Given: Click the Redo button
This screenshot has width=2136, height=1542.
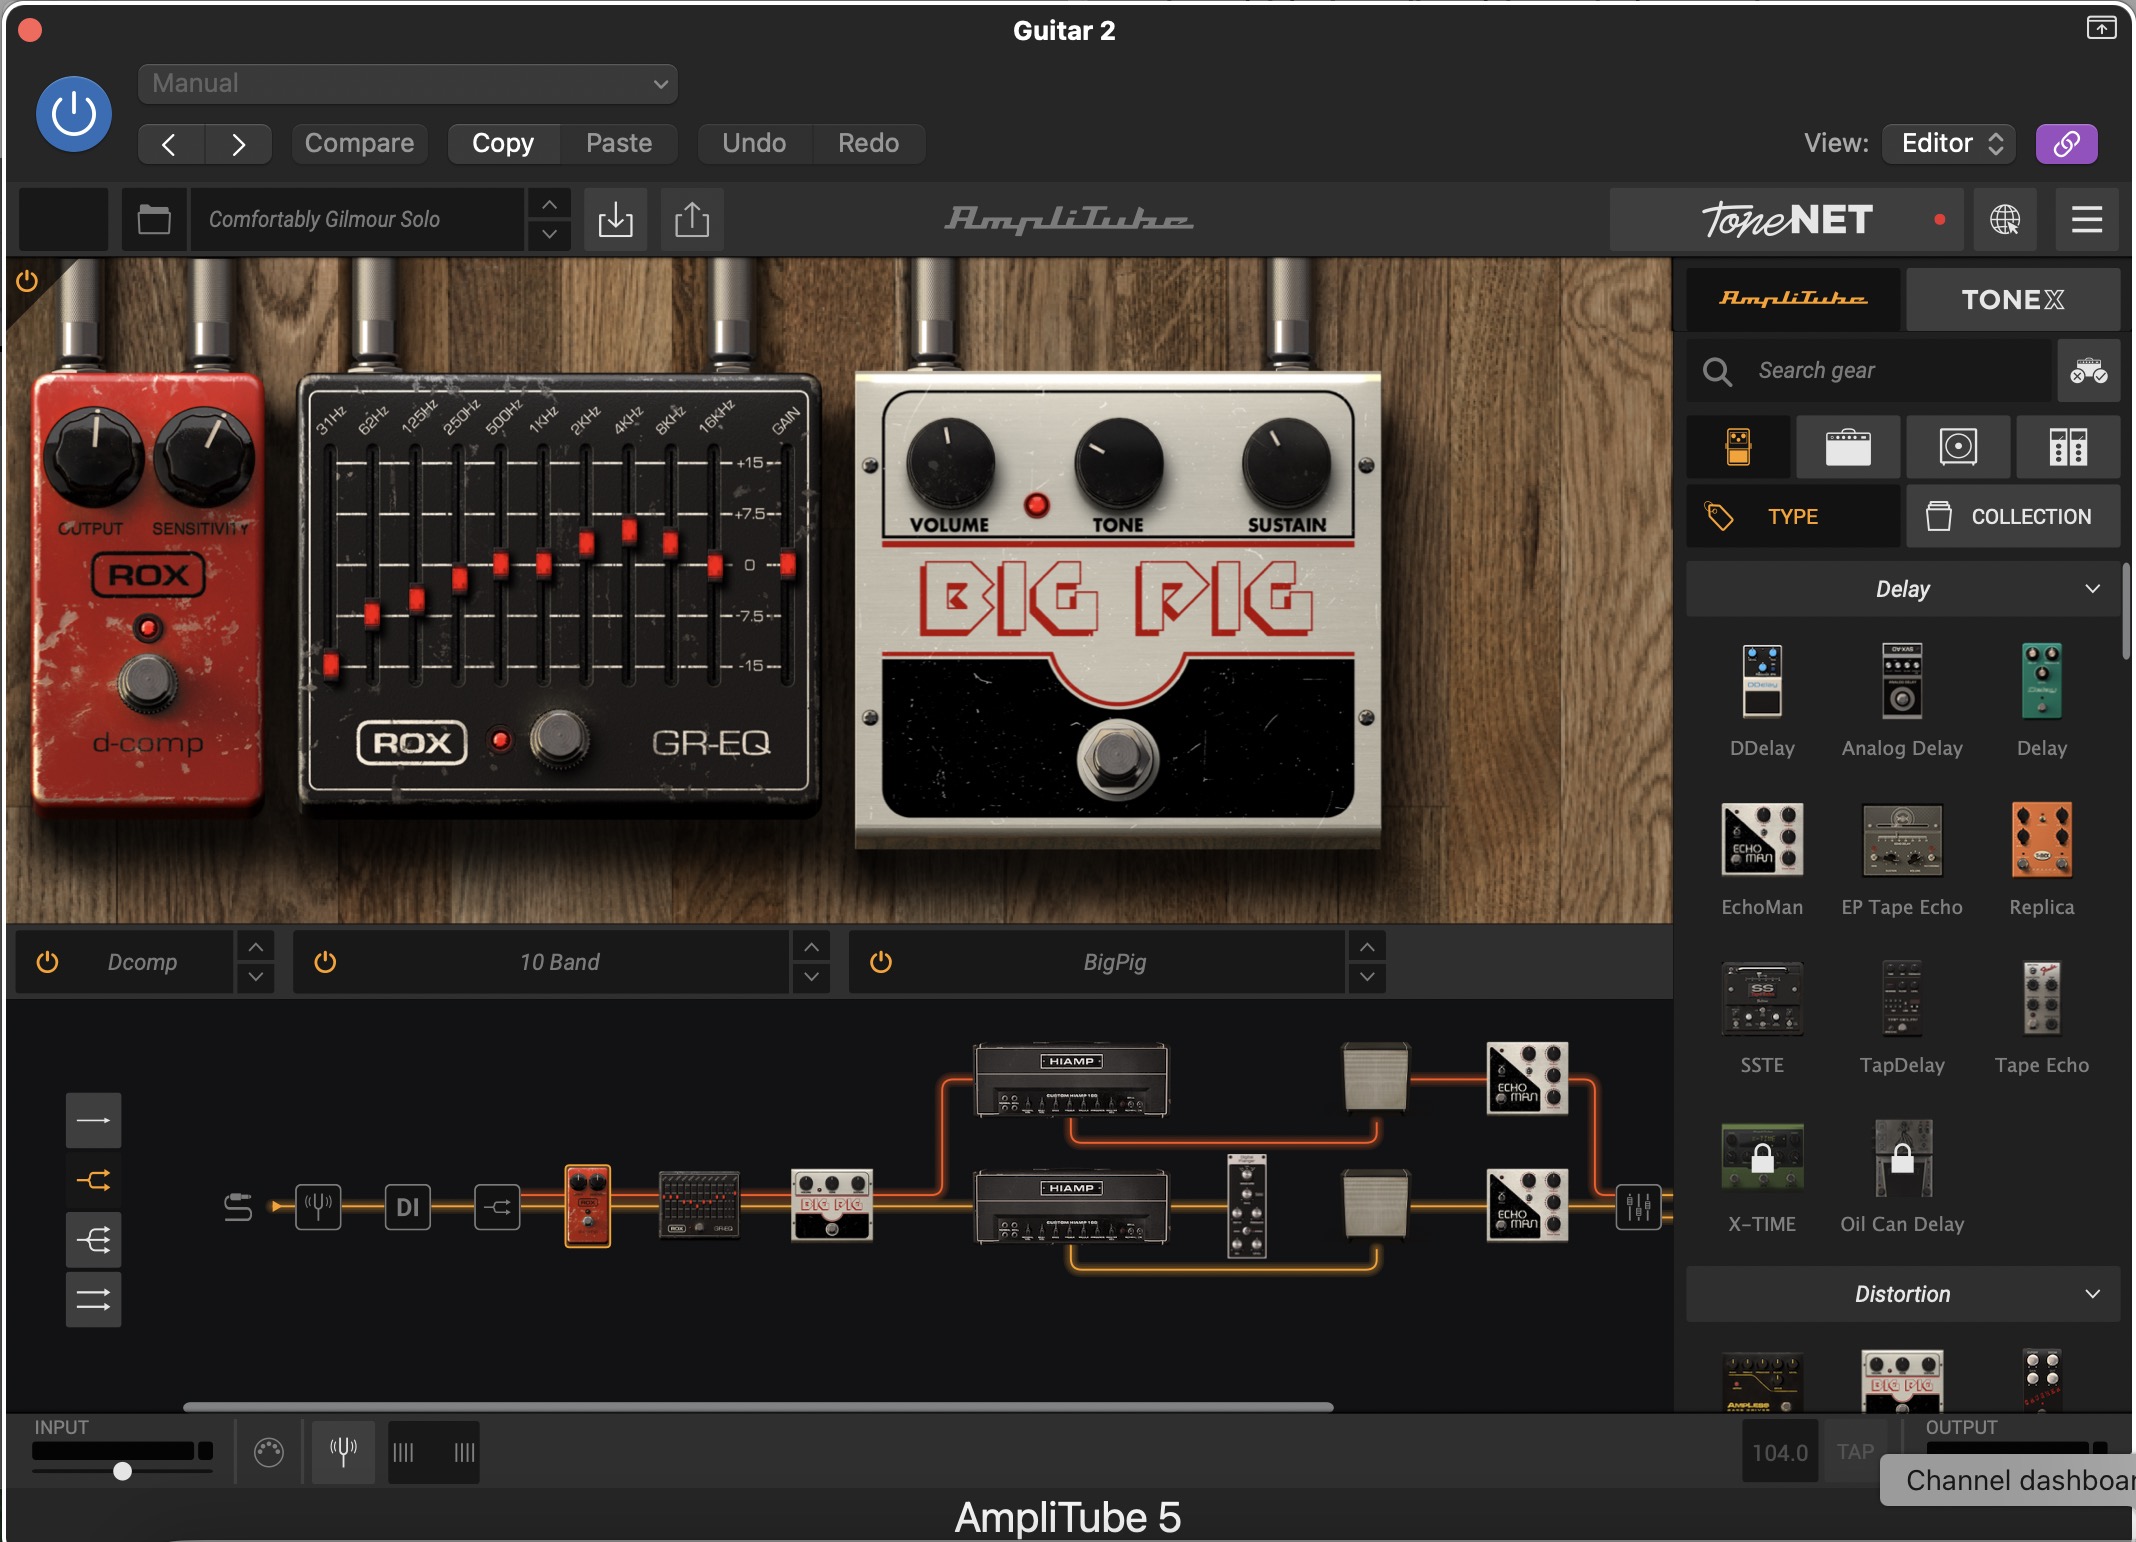Looking at the screenshot, I should [868, 144].
